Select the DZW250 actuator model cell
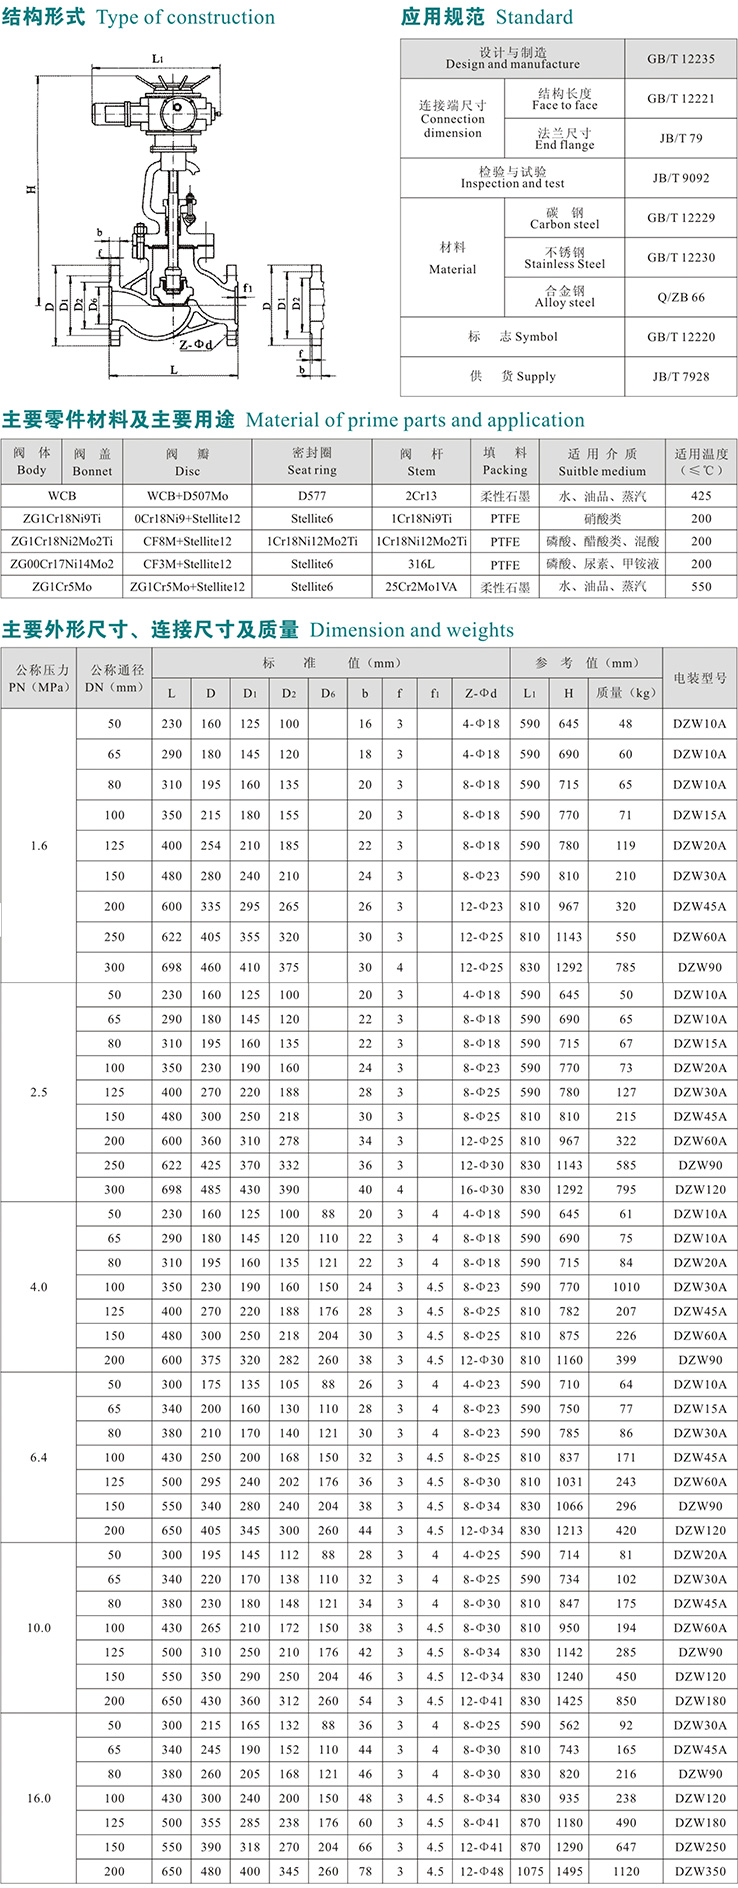Image resolution: width=738 pixels, height=1888 pixels. click(700, 1847)
